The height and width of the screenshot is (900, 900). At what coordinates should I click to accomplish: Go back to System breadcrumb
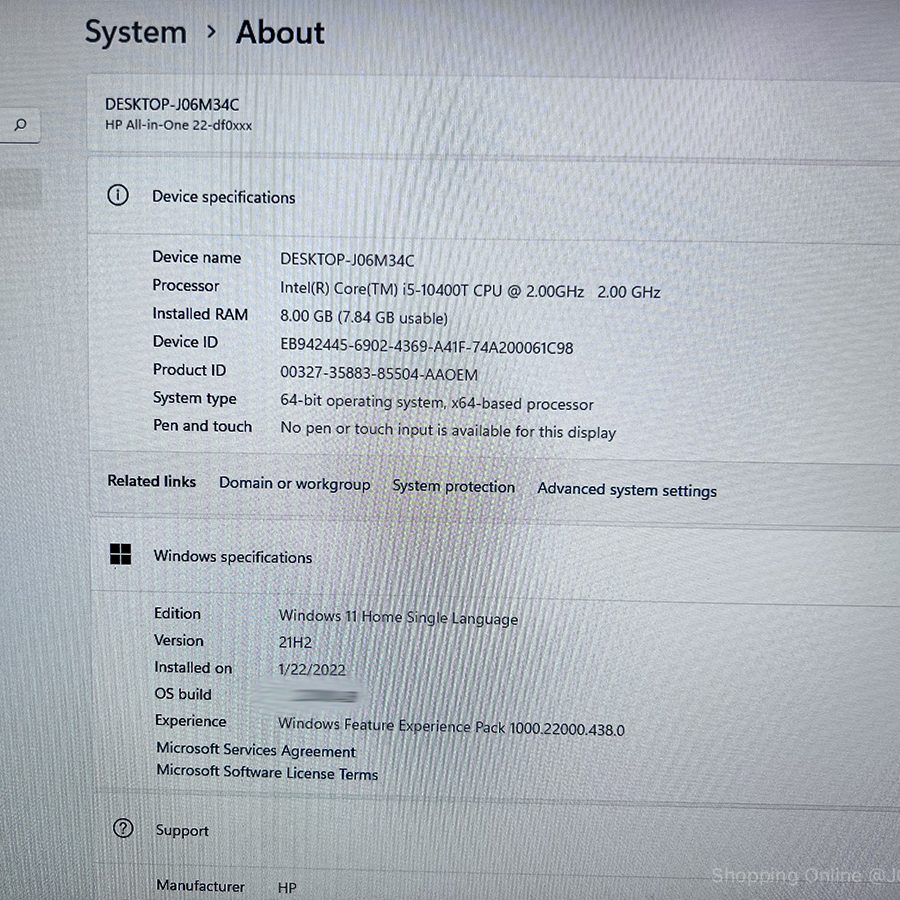[136, 32]
